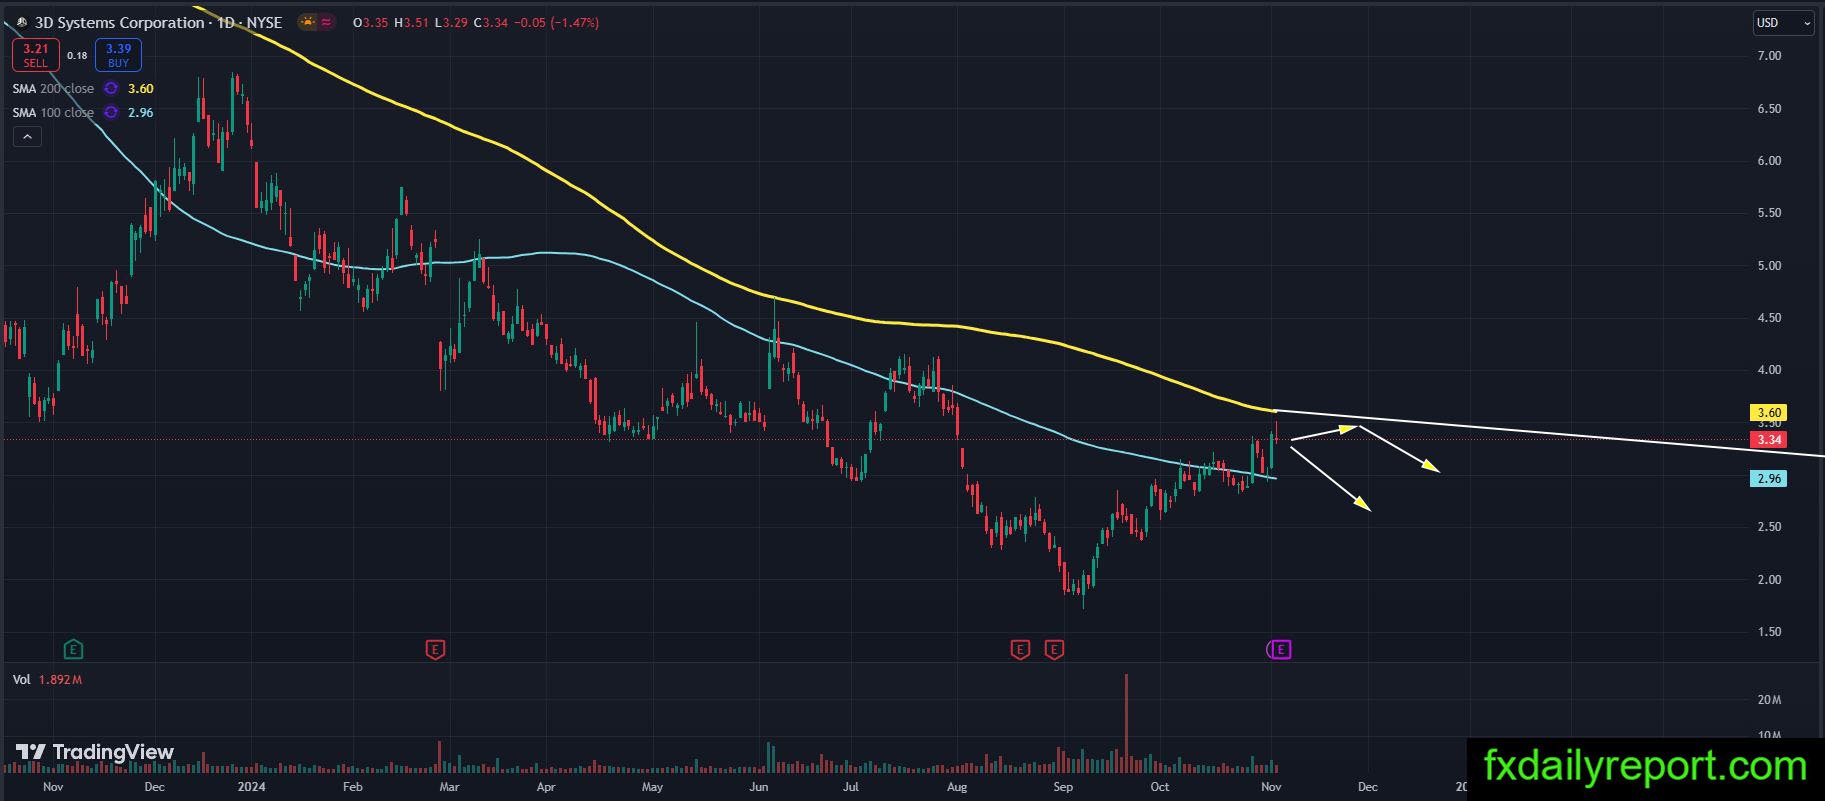The width and height of the screenshot is (1825, 801).
Task: Click the close price C3.34 in the header
Action: click(x=490, y=22)
